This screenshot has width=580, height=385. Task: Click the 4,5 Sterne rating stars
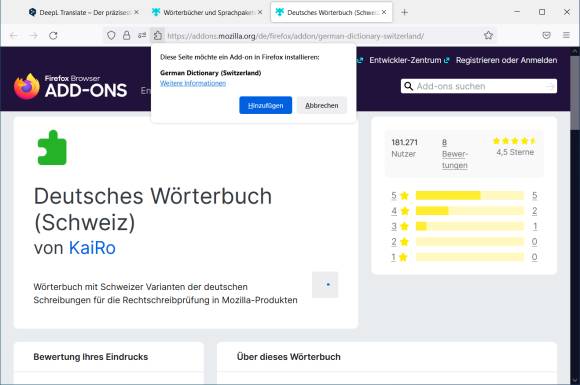pos(515,141)
